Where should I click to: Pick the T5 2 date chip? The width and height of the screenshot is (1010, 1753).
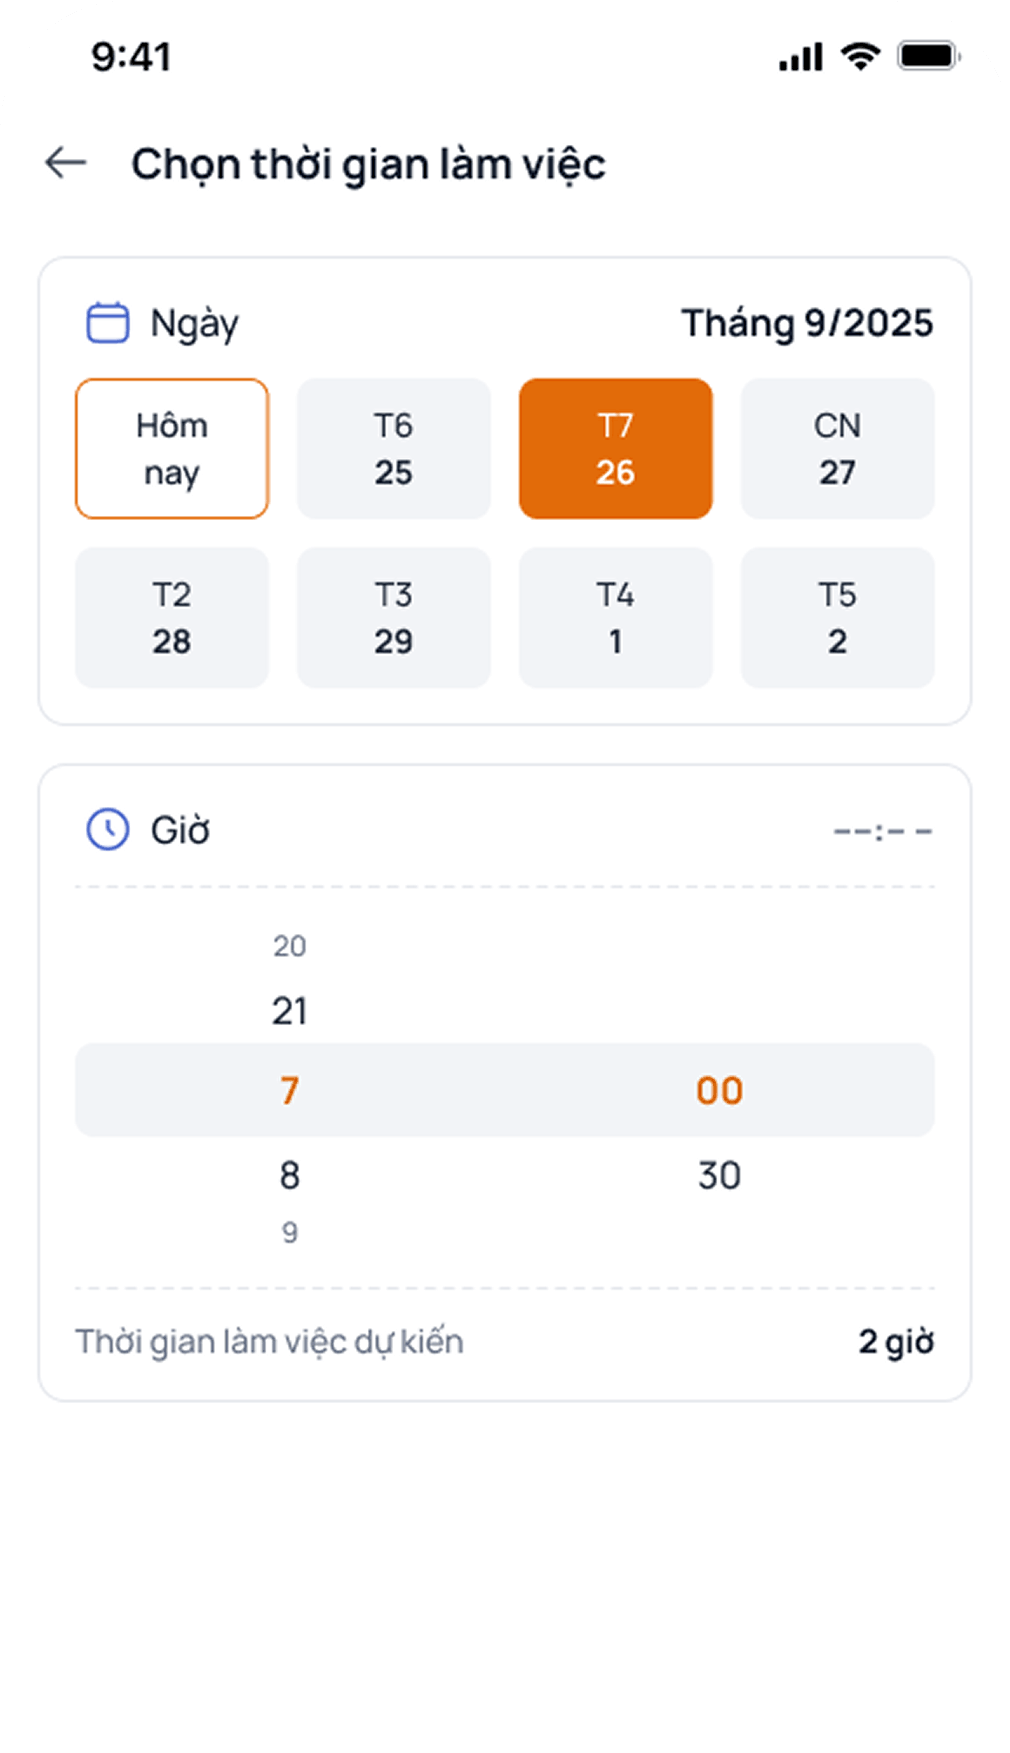click(x=837, y=618)
